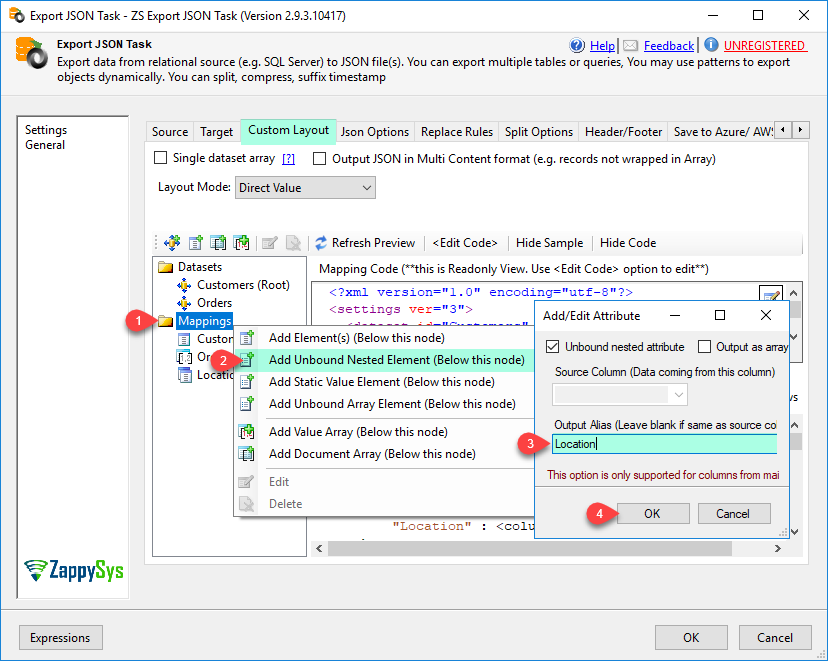Click the yellow Mappings folder icon
The image size is (828, 661).
coord(165,321)
